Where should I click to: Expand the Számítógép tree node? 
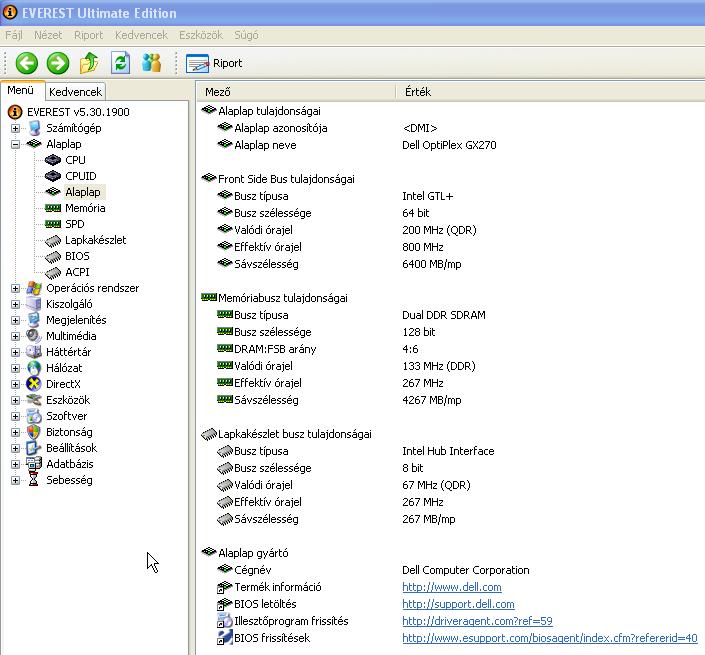tap(15, 128)
